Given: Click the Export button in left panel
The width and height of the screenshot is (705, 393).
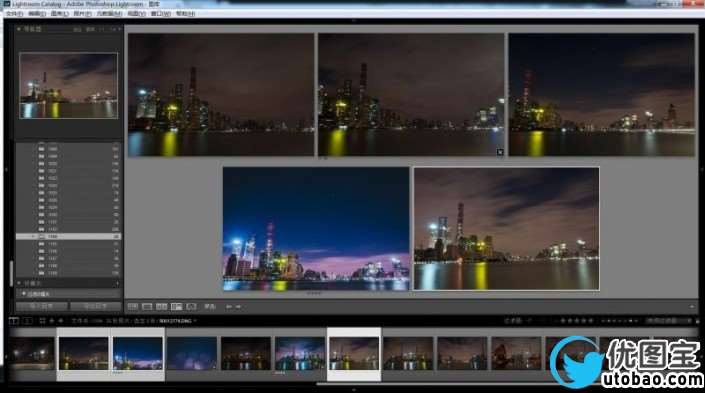Looking at the screenshot, I should (95, 306).
